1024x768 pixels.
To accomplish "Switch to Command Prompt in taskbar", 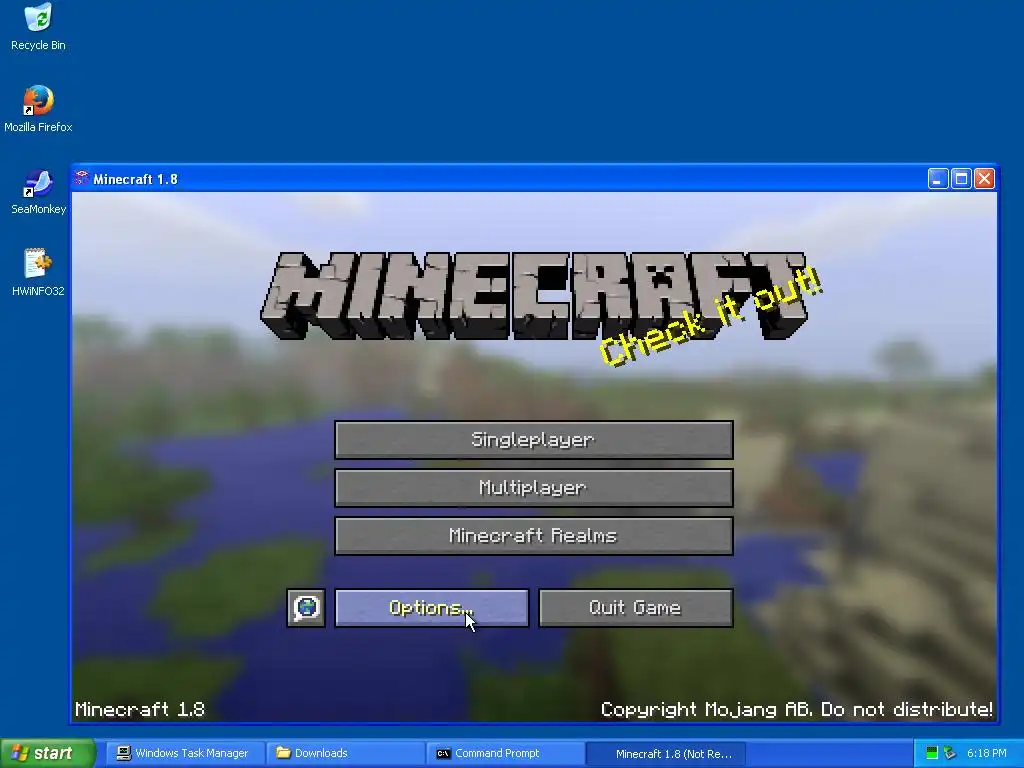I will point(505,753).
